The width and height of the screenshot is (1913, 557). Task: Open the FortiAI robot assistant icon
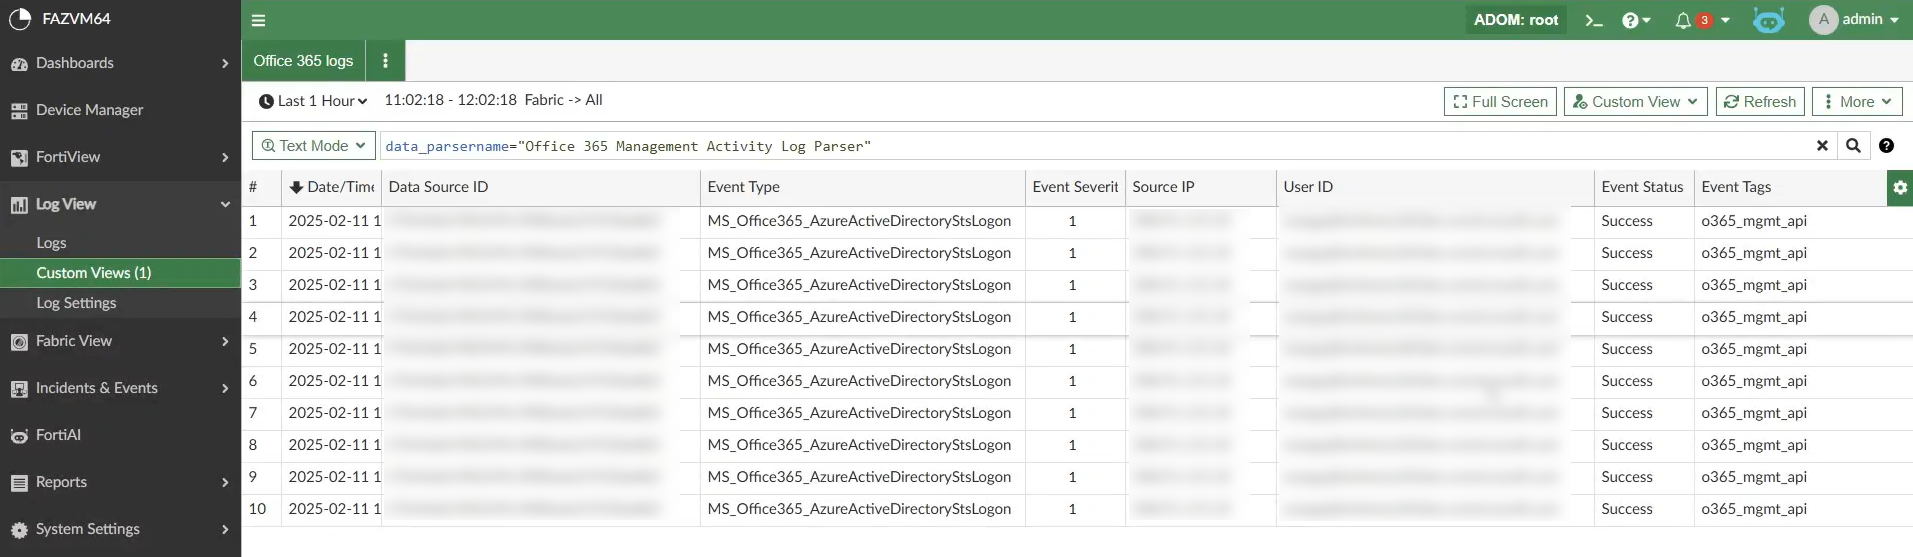1768,20
